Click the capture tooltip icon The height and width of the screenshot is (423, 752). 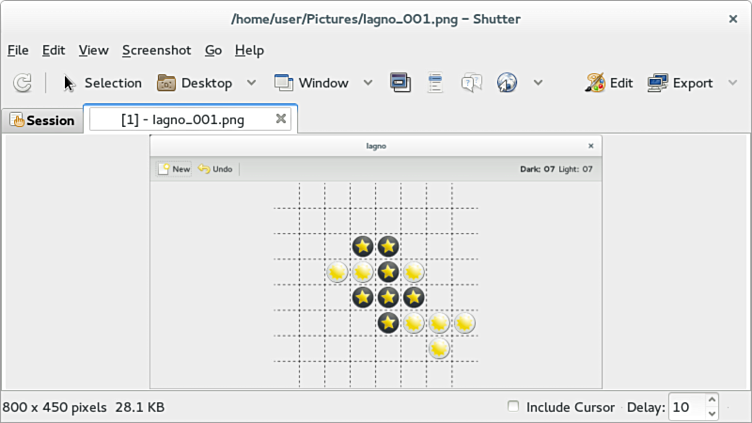coord(471,83)
